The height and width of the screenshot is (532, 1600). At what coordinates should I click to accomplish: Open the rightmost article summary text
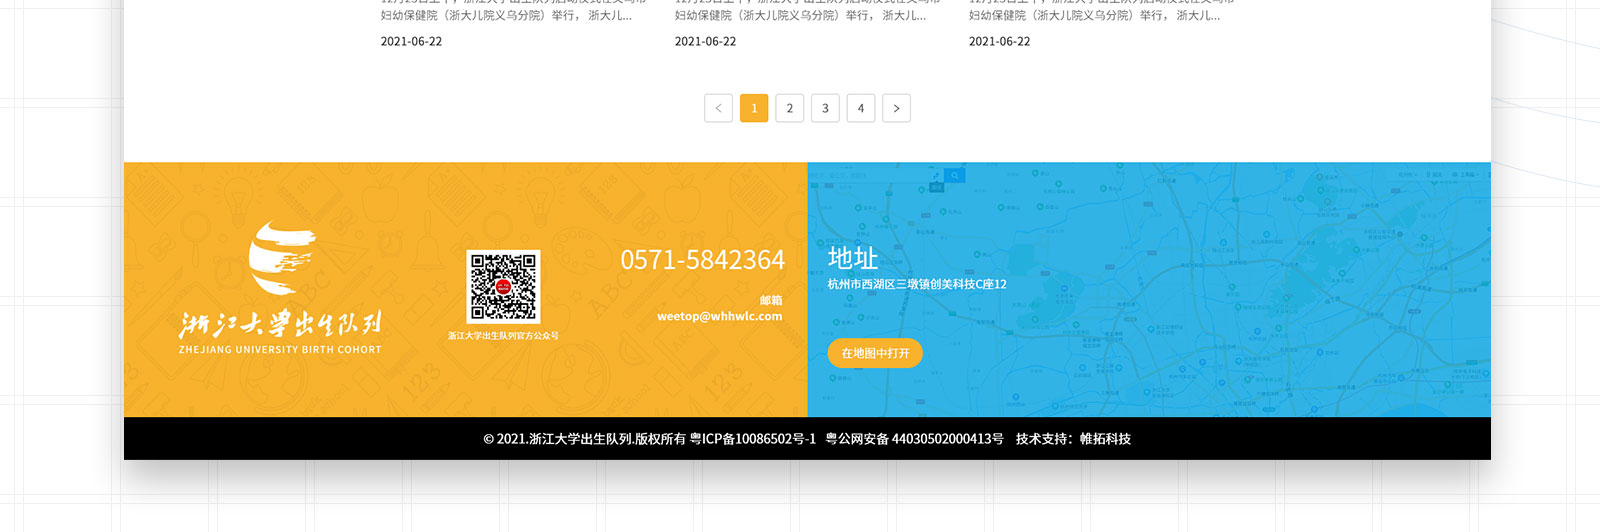[x=1094, y=15]
